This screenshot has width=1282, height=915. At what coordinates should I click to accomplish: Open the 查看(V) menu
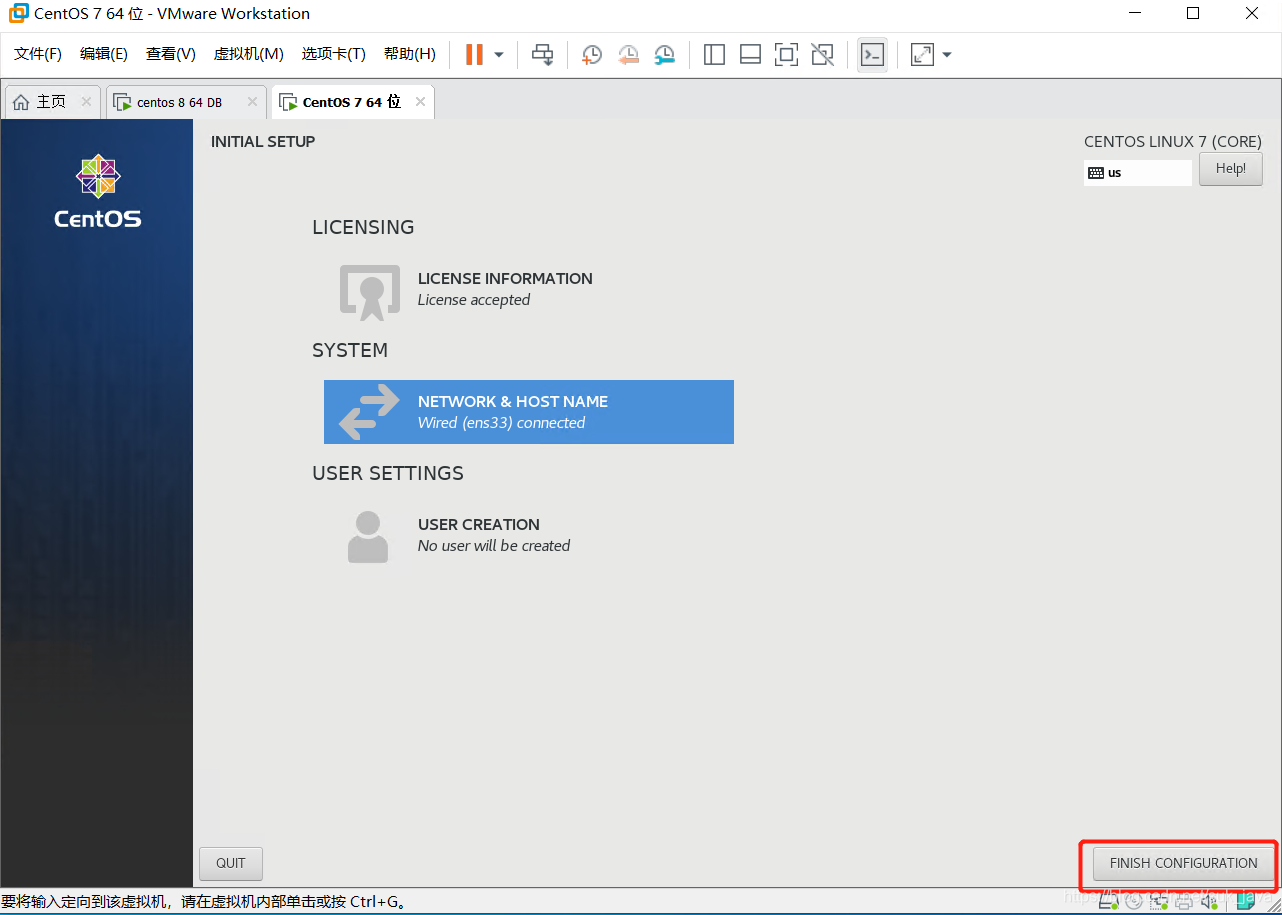pyautogui.click(x=171, y=54)
